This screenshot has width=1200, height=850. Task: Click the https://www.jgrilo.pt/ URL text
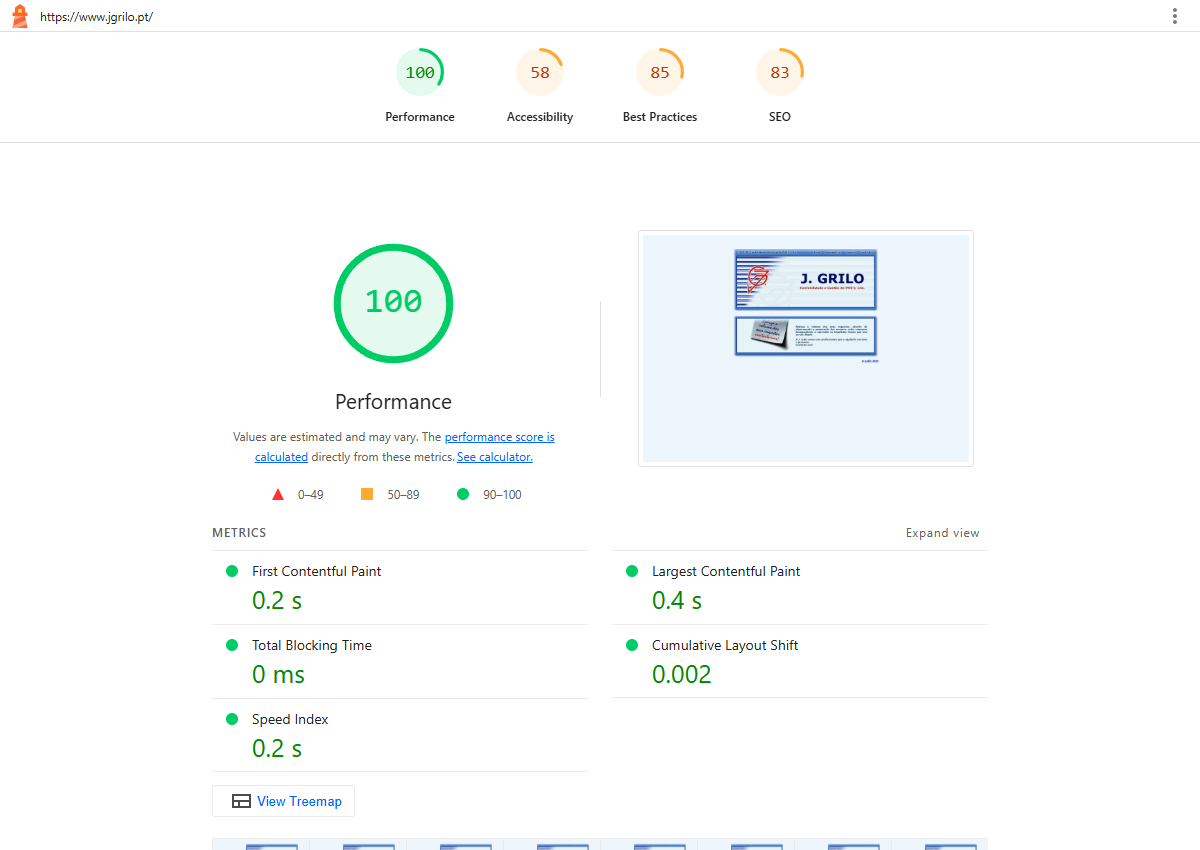click(x=96, y=17)
